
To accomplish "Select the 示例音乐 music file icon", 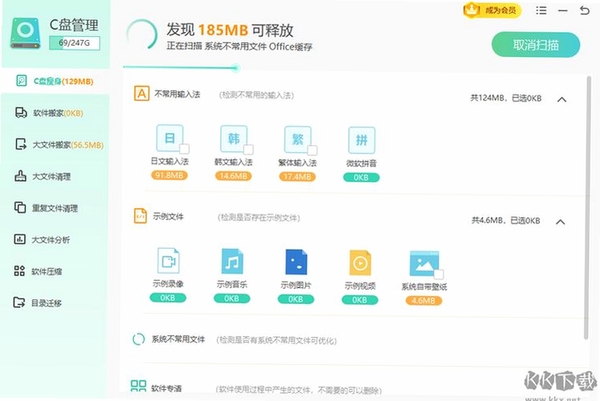I will 232,261.
